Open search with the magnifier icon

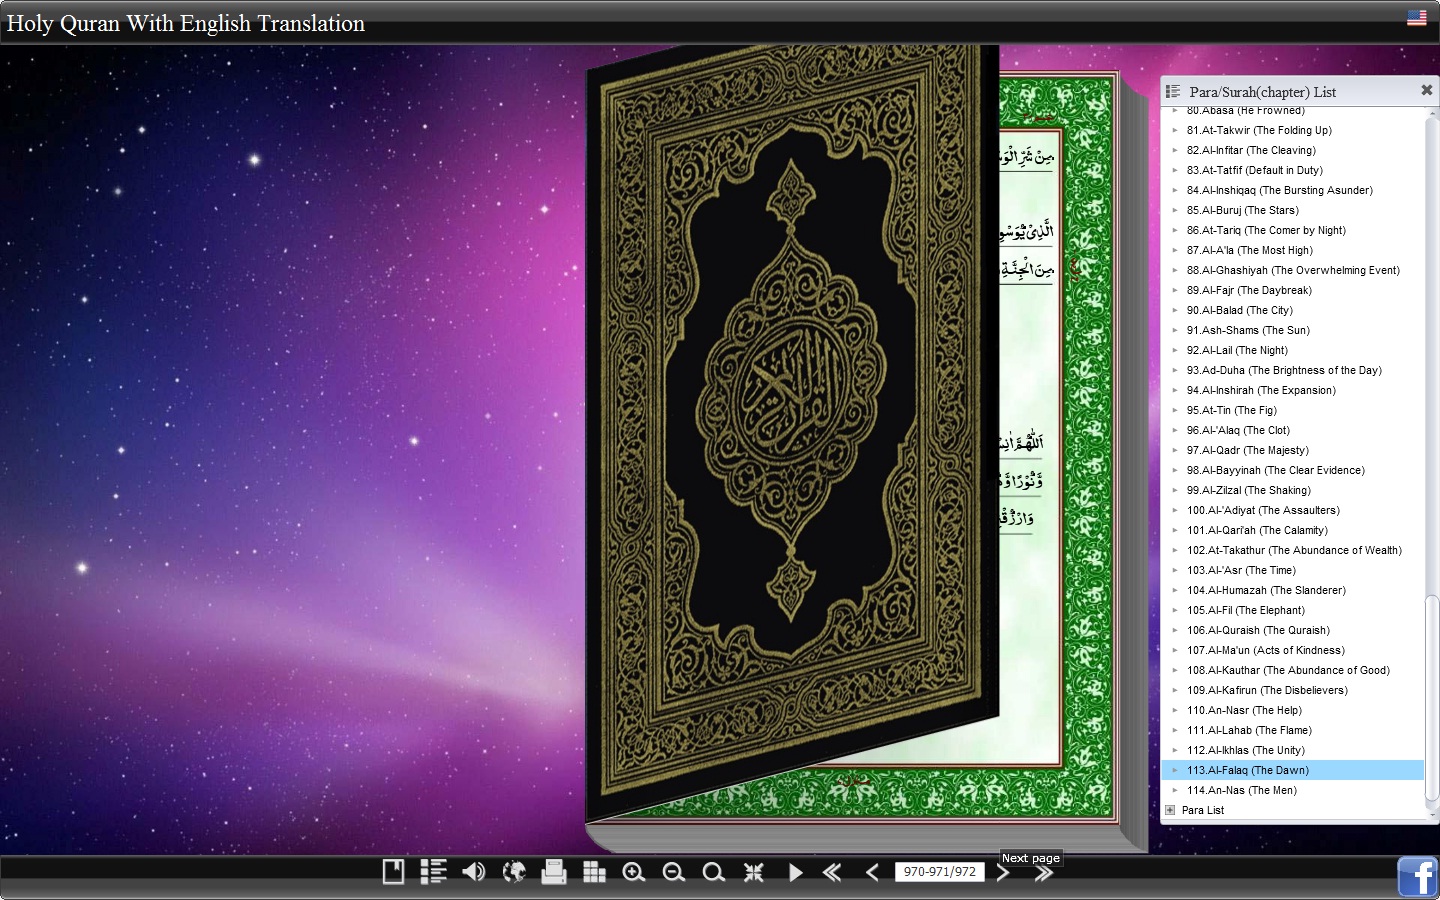[713, 872]
